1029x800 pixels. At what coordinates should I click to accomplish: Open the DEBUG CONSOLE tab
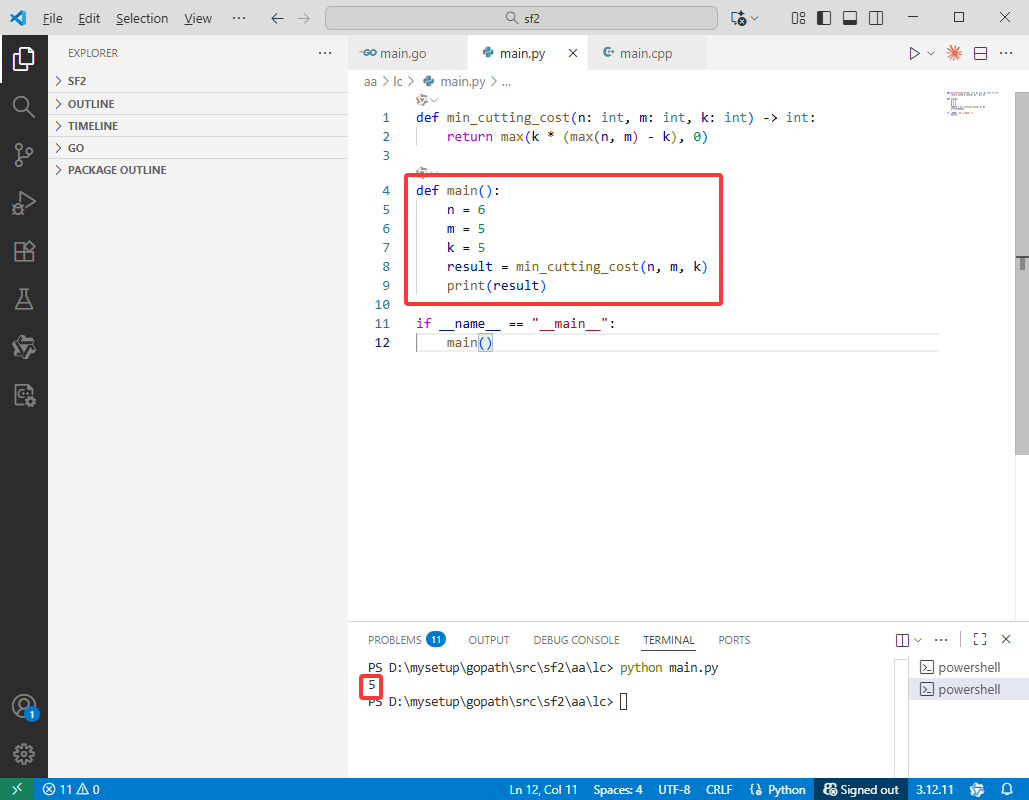click(576, 640)
